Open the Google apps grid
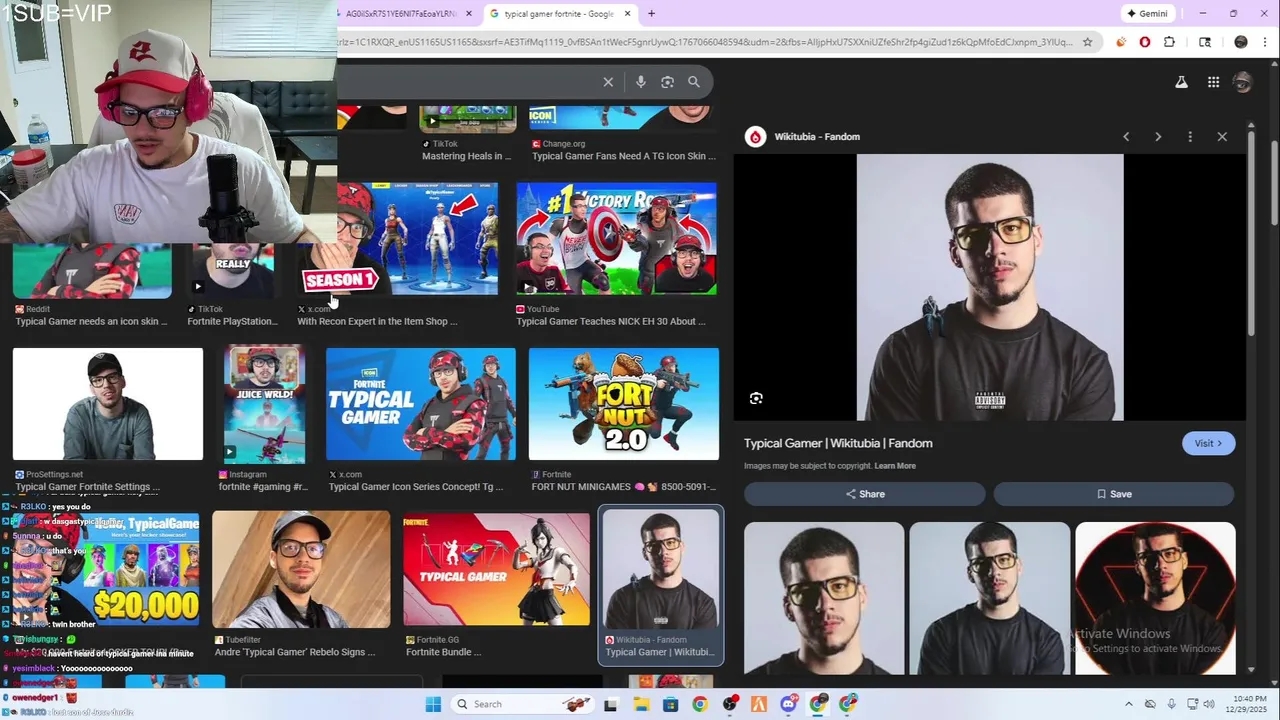The height and width of the screenshot is (720, 1280). click(x=1213, y=82)
